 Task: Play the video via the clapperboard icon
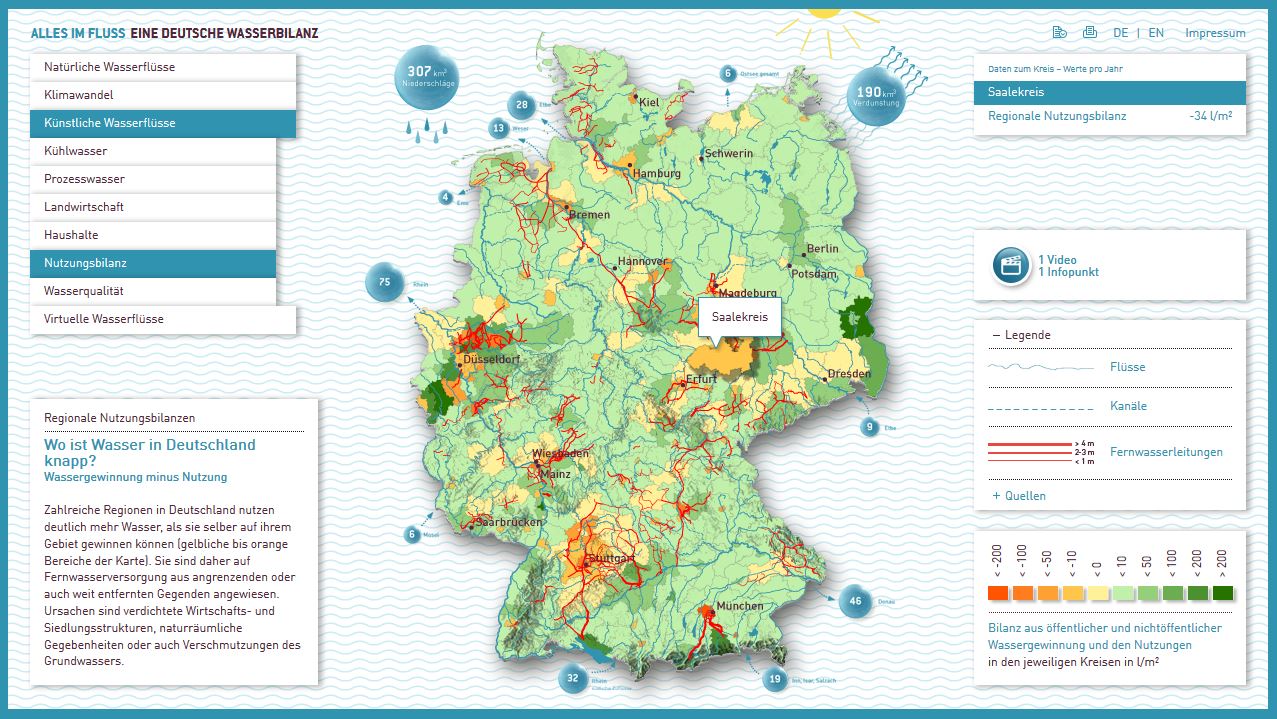click(1012, 266)
